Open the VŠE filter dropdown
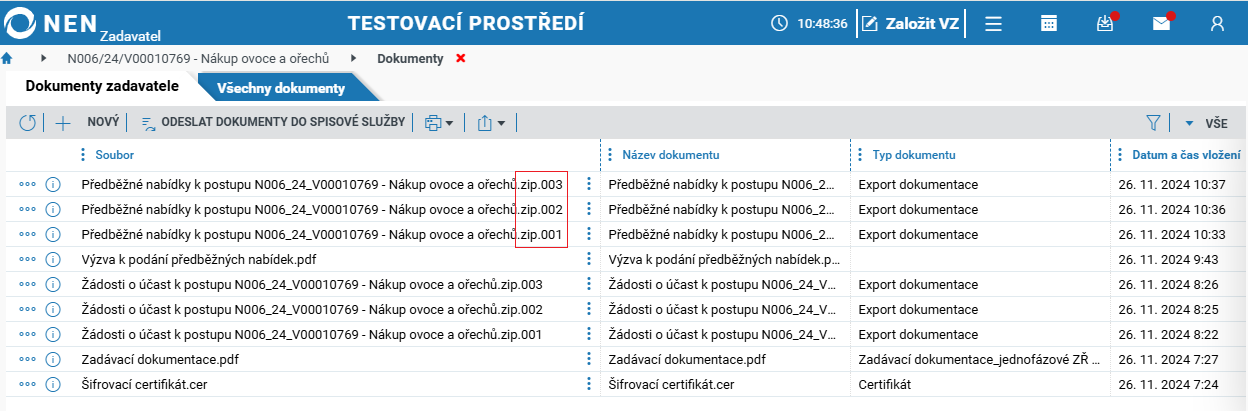This screenshot has height=411, width=1248. [1206, 123]
